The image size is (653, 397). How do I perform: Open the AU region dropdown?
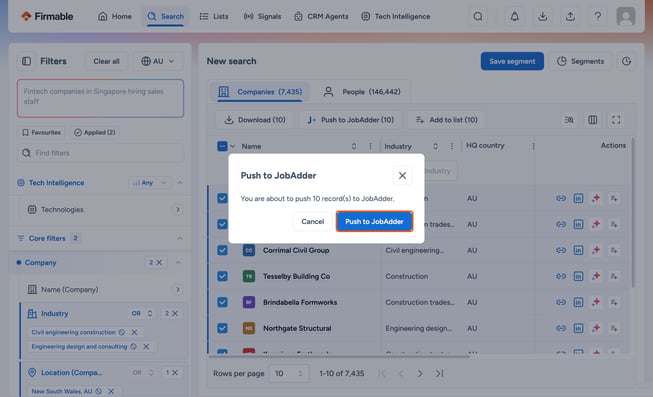[x=157, y=61]
